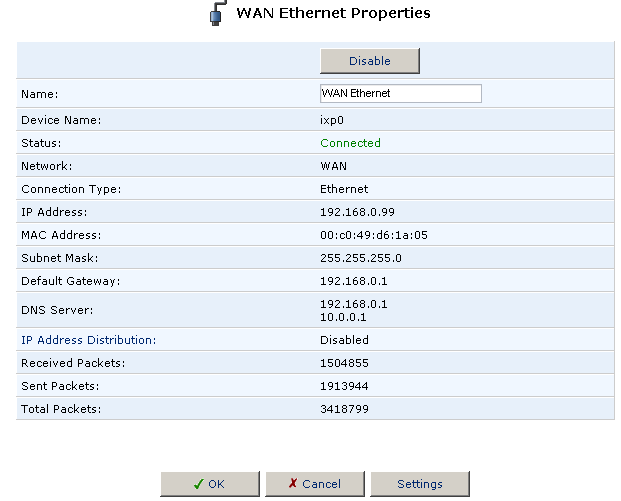Click the WAN Ethernet Properties heading
This screenshot has height=501, width=621.
tap(333, 14)
